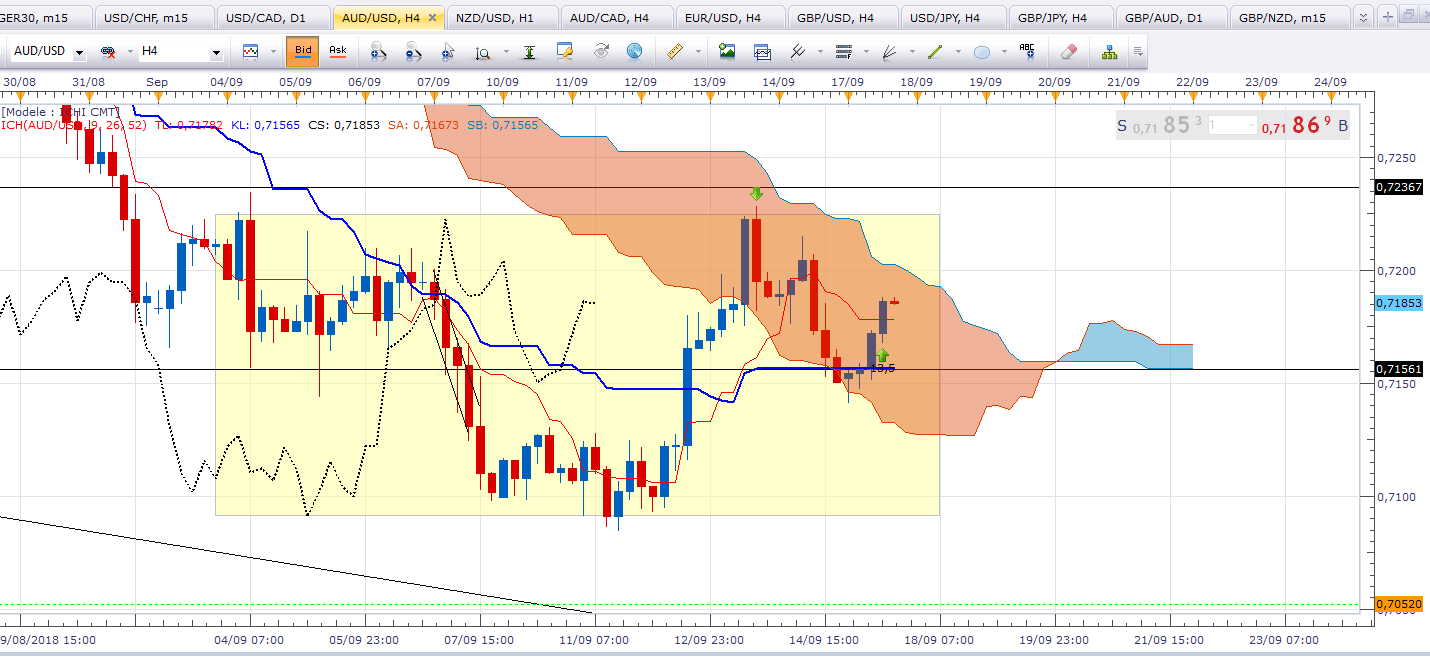This screenshot has width=1430, height=658.
Task: Select the ellipse shape tool
Action: pyautogui.click(x=981, y=52)
